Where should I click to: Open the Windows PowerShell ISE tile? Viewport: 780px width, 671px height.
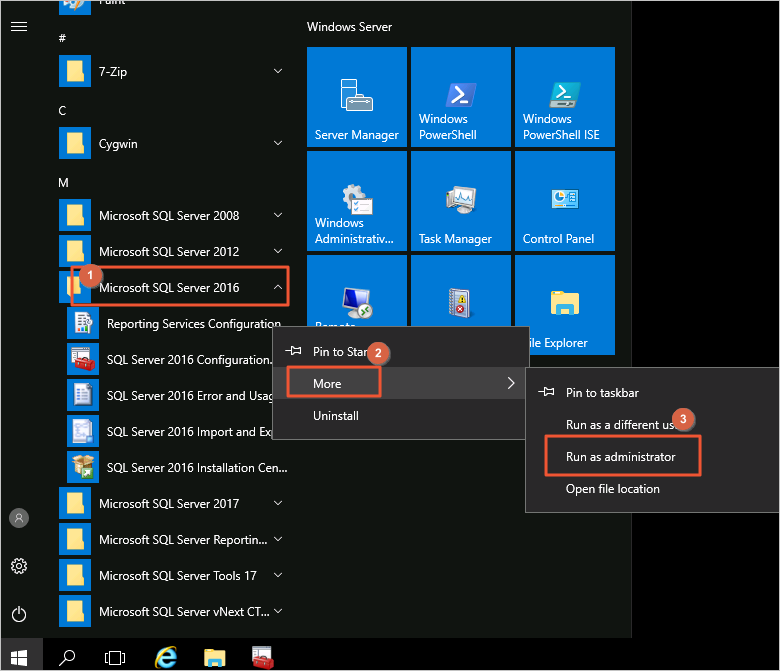point(565,97)
